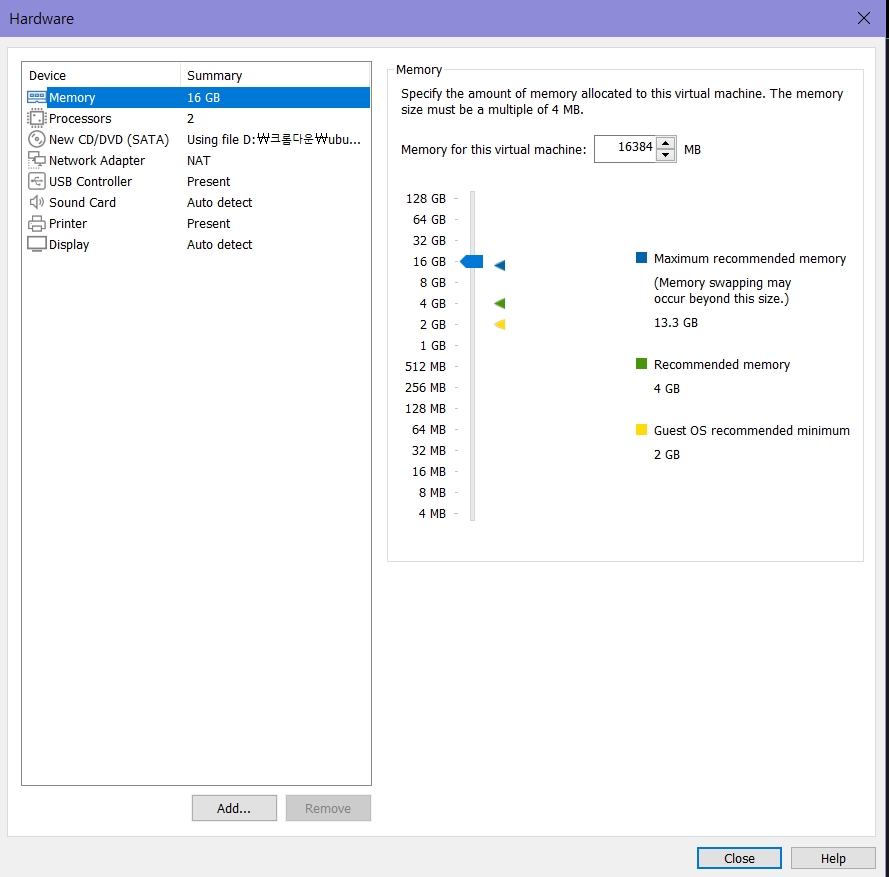Click the Sound Card speaker icon
889x877 pixels.
tap(37, 202)
